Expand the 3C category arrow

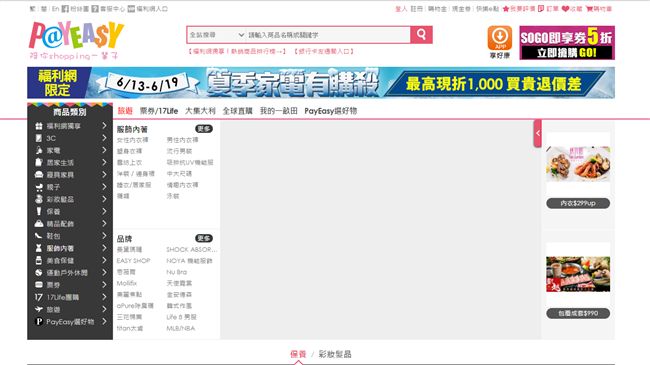[104, 138]
